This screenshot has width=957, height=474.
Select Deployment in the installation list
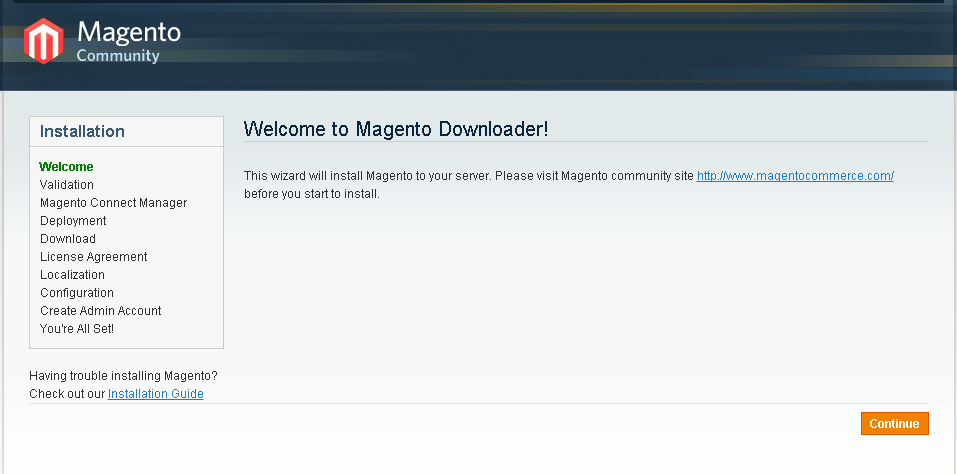[x=73, y=221]
